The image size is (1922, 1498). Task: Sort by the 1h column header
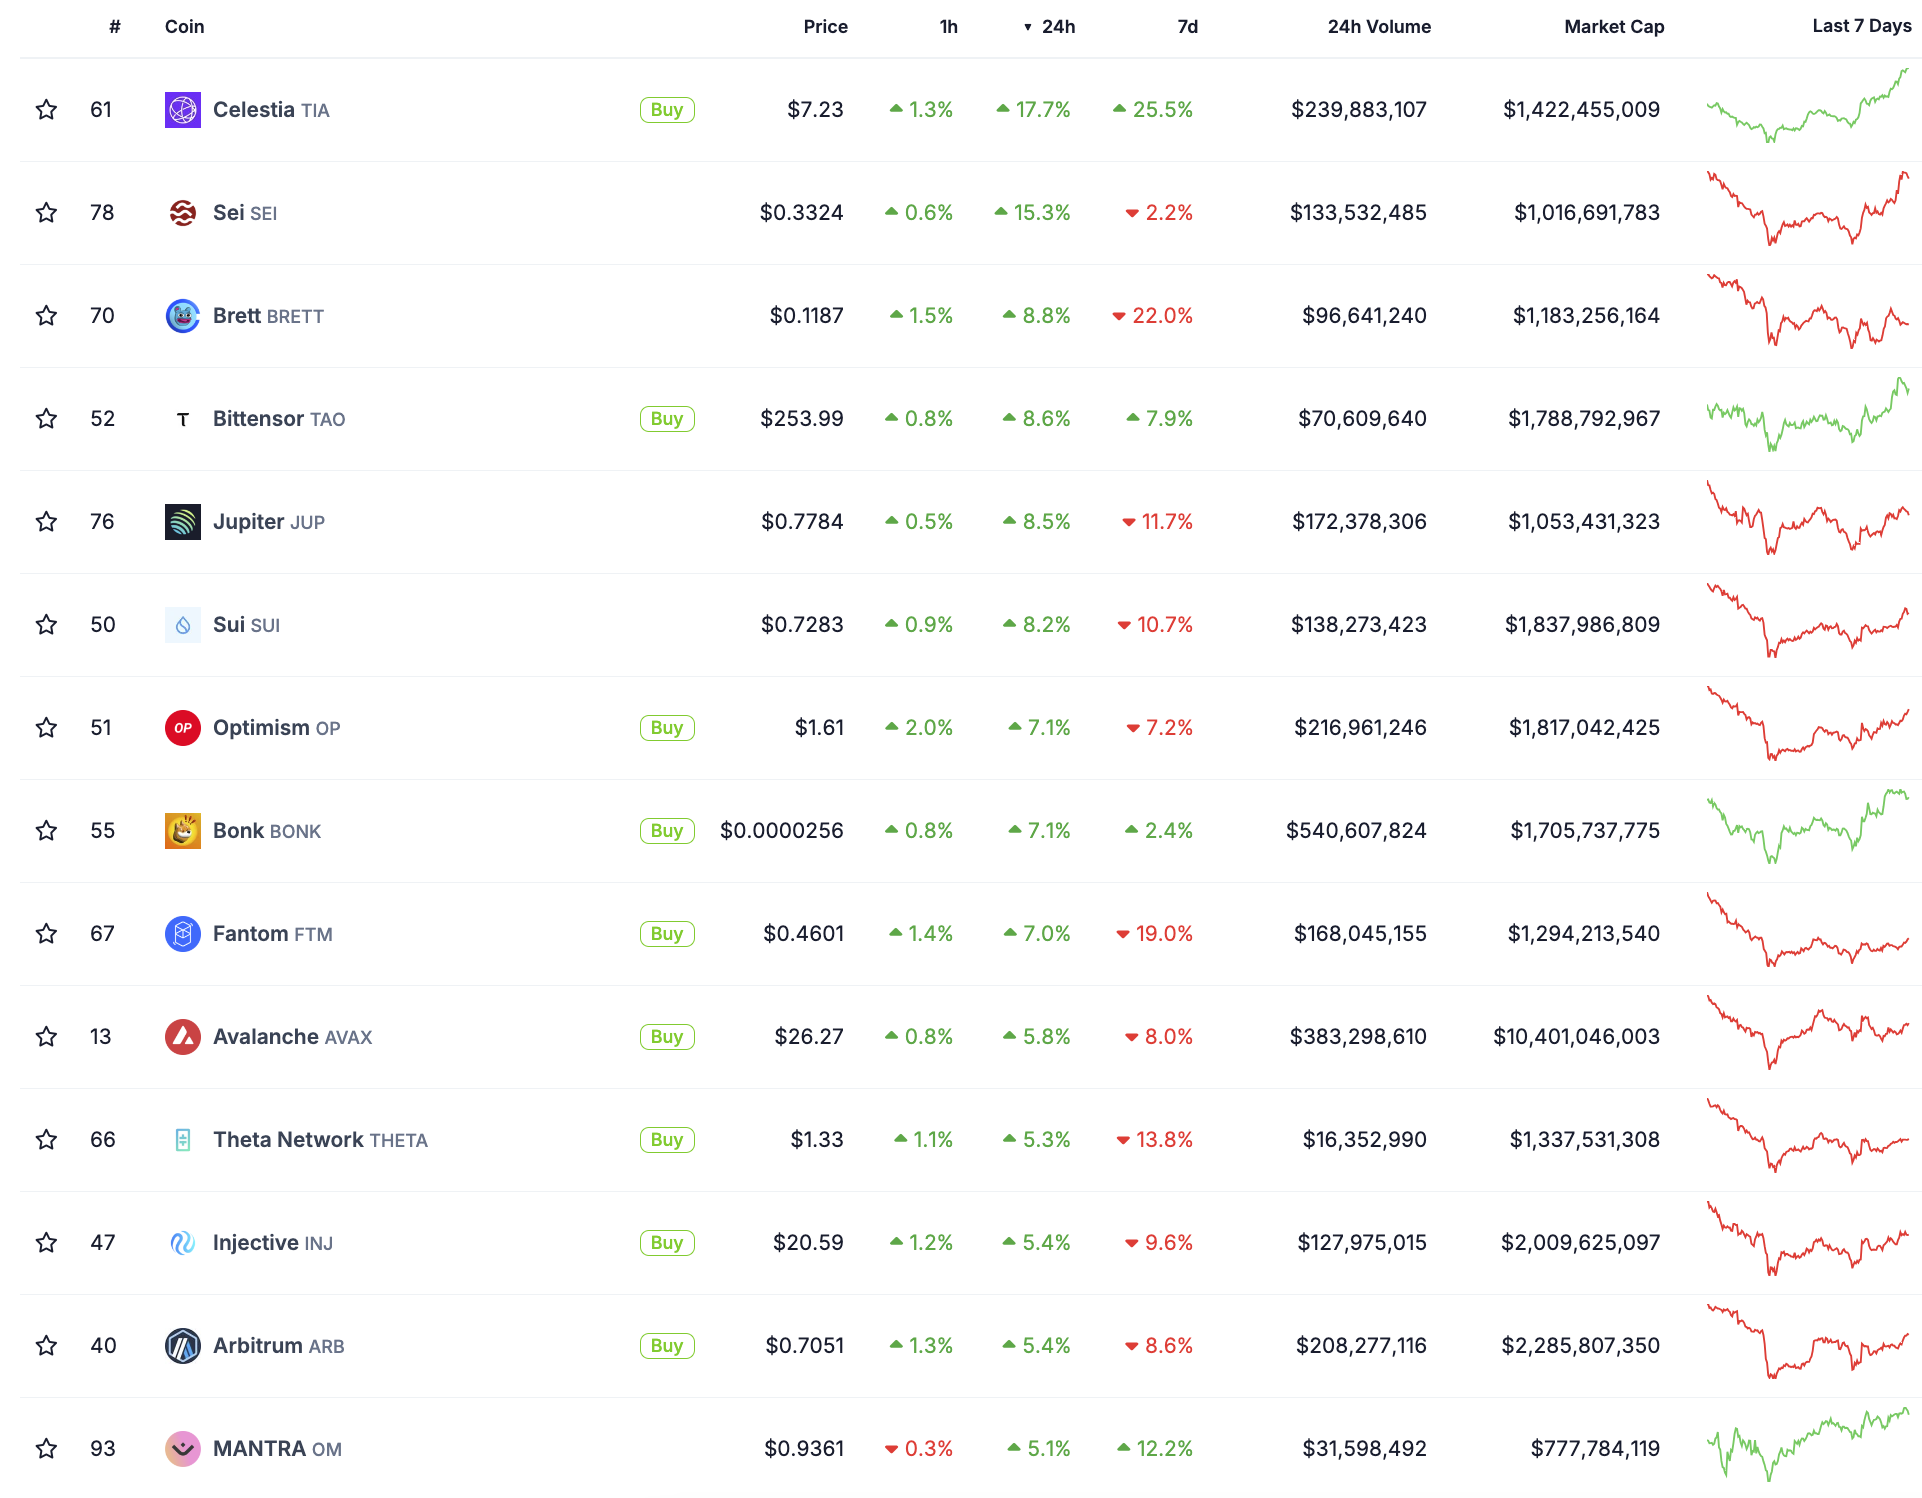pos(948,27)
